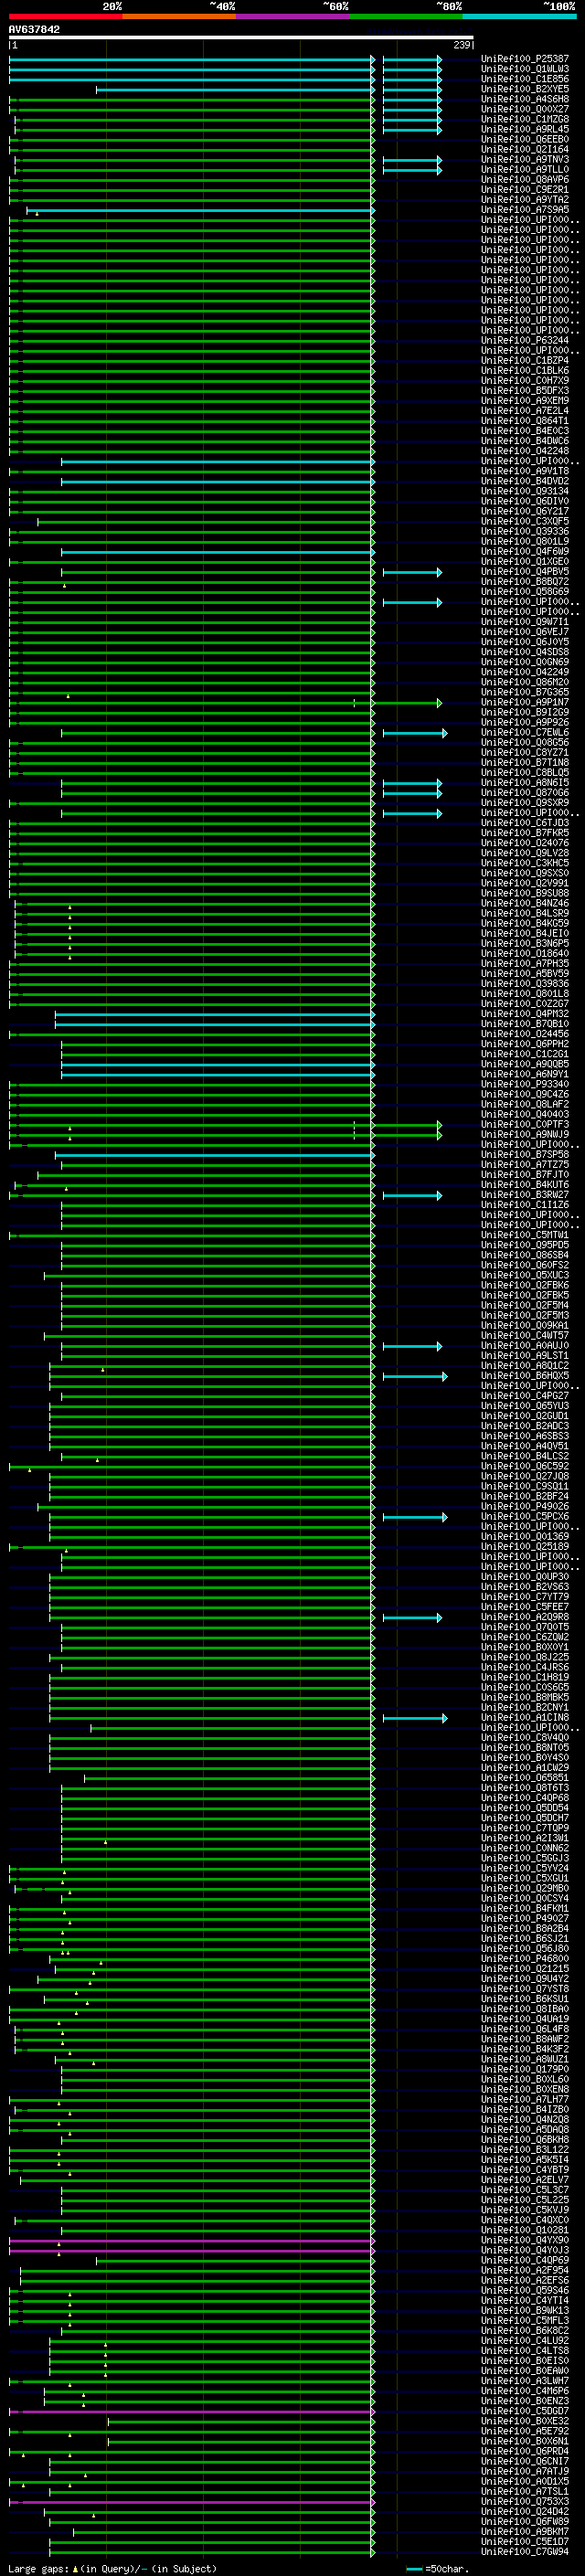Select hit label UniRef100_B7T1N8
585x2576 pixels.
click(x=525, y=762)
